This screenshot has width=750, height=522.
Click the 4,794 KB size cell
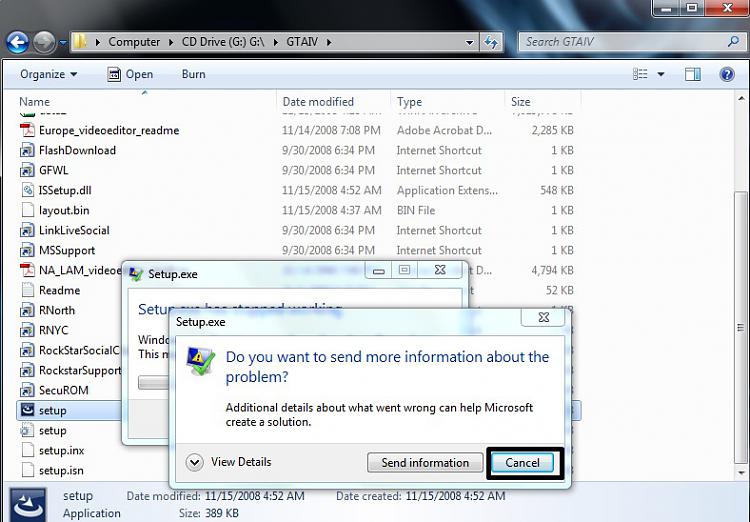point(552,270)
